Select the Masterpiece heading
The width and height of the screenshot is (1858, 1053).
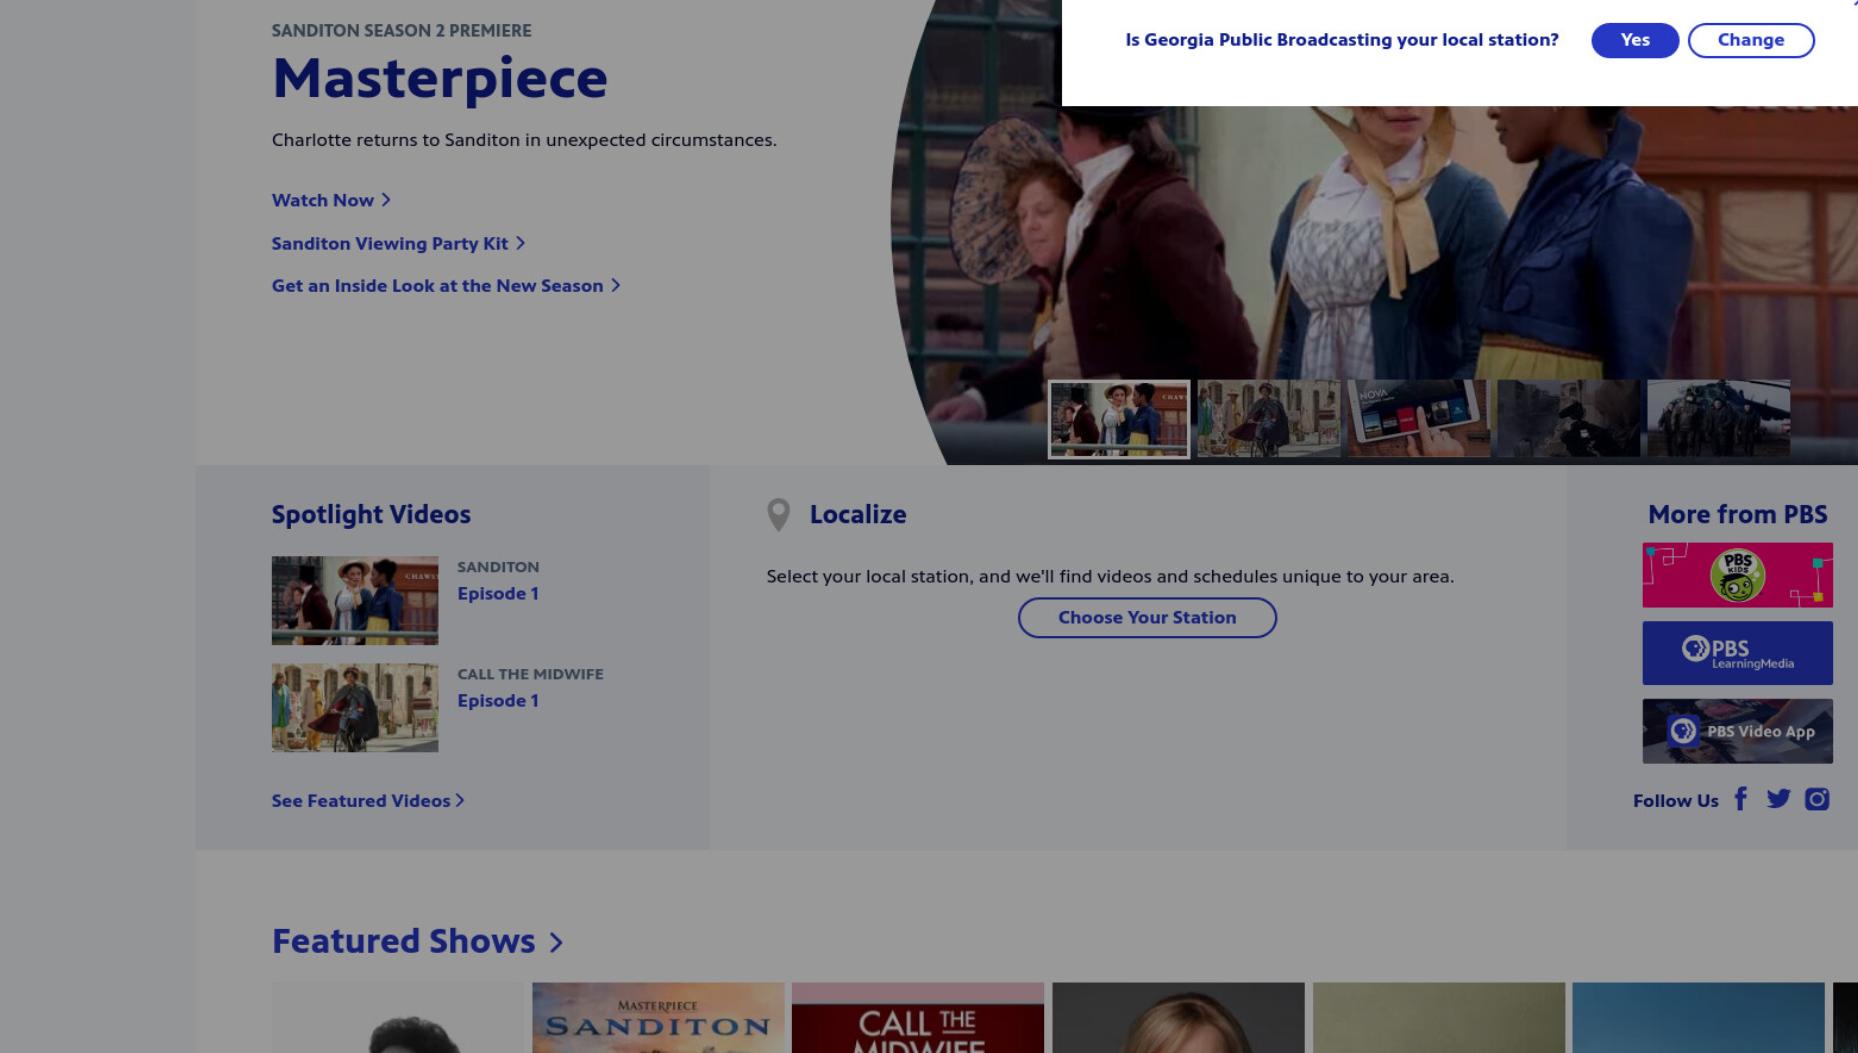pos(440,78)
